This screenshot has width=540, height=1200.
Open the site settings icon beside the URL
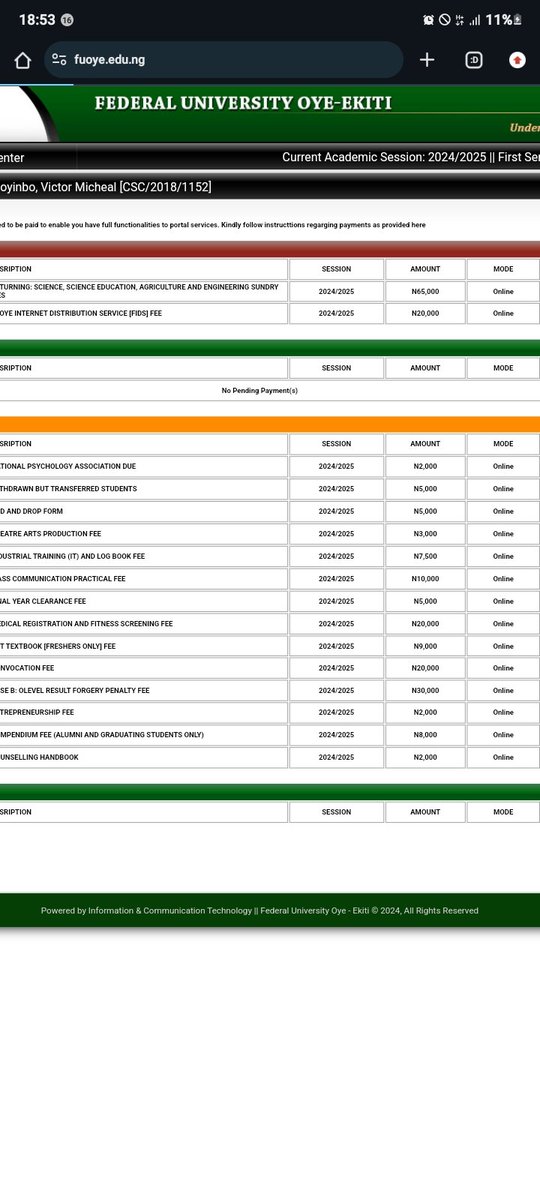59,60
